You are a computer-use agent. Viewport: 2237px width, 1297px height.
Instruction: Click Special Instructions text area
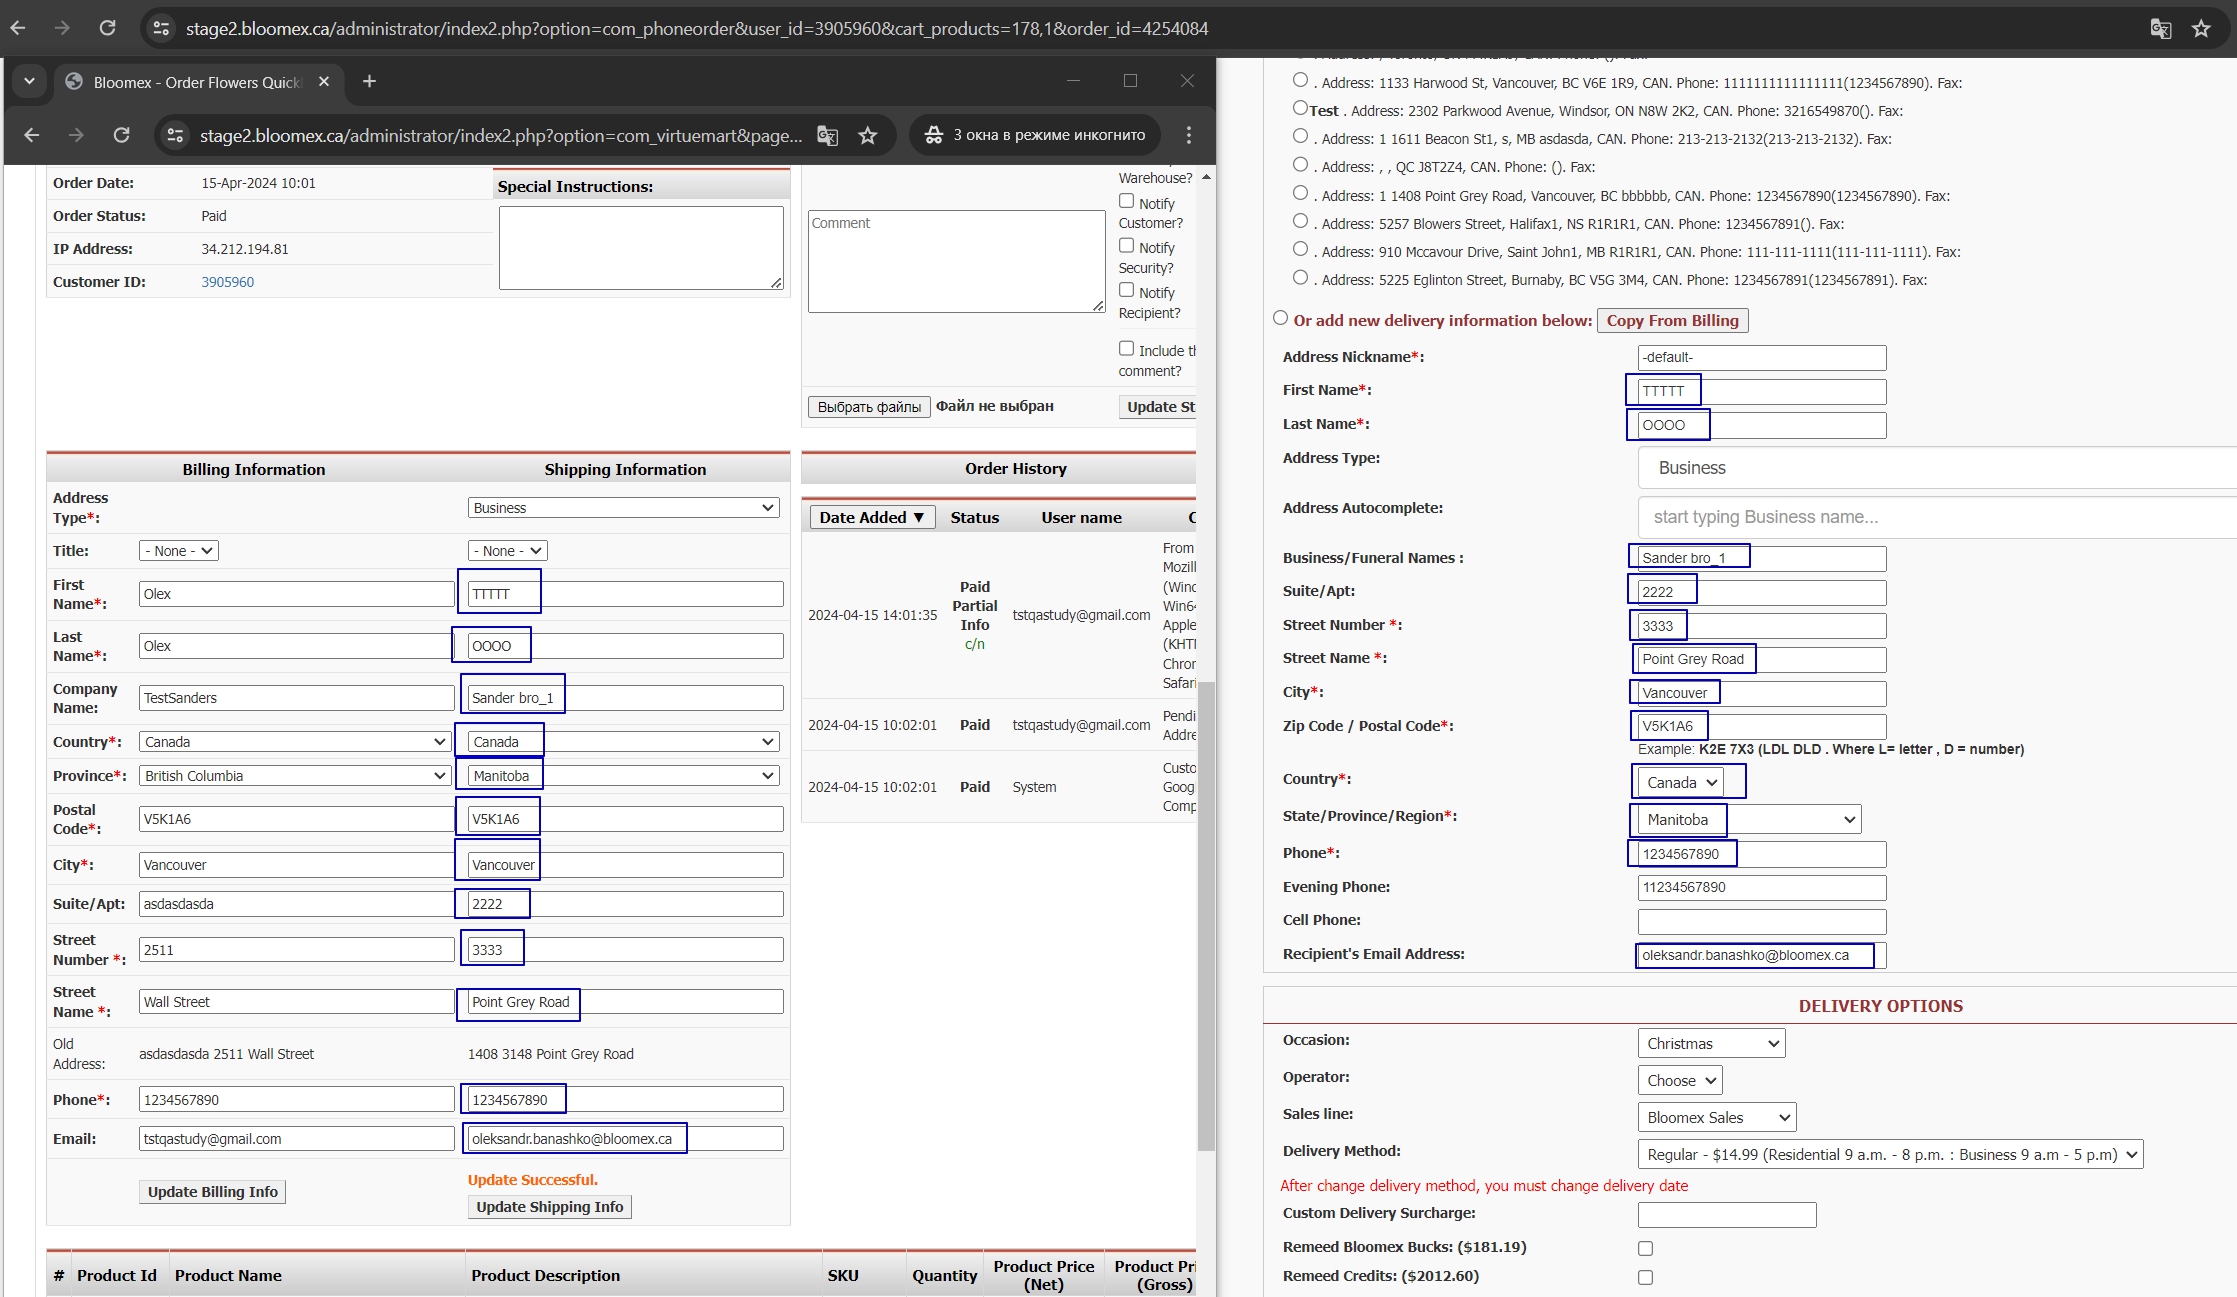click(x=641, y=248)
